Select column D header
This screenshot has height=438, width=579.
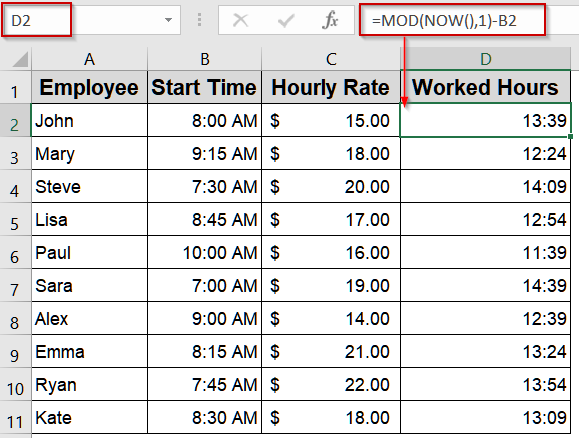point(486,59)
